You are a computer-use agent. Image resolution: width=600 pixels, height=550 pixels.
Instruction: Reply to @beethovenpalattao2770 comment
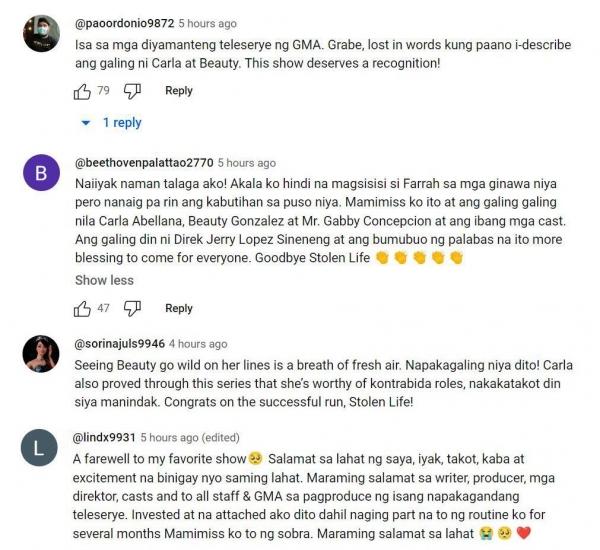point(179,308)
